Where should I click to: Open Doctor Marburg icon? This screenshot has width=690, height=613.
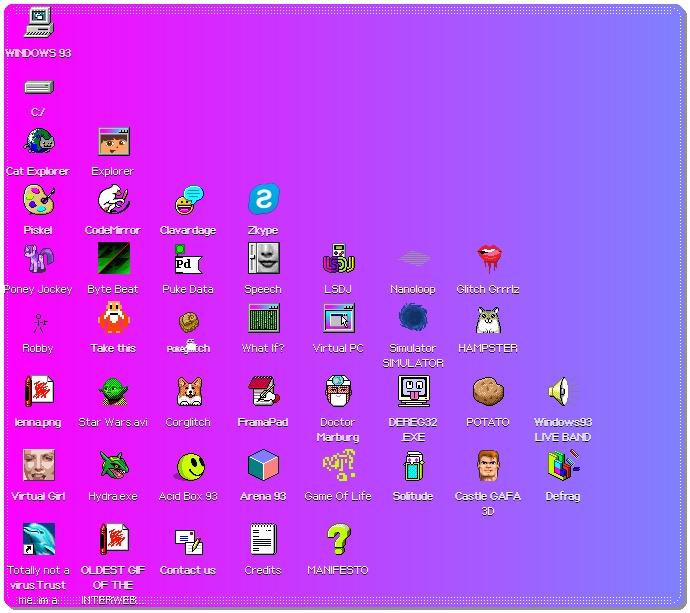click(x=338, y=391)
